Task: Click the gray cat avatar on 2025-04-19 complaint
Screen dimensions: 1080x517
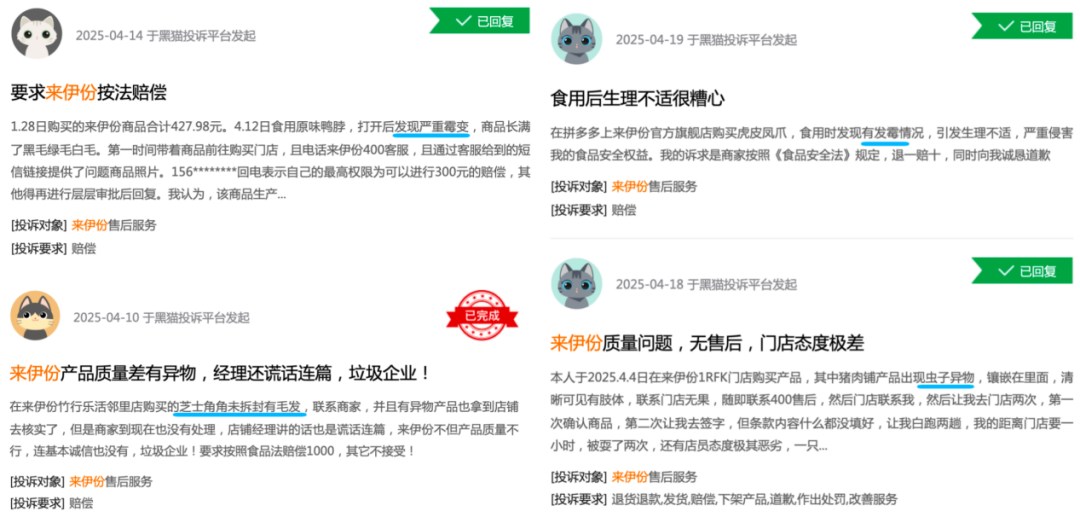Action: (x=577, y=39)
